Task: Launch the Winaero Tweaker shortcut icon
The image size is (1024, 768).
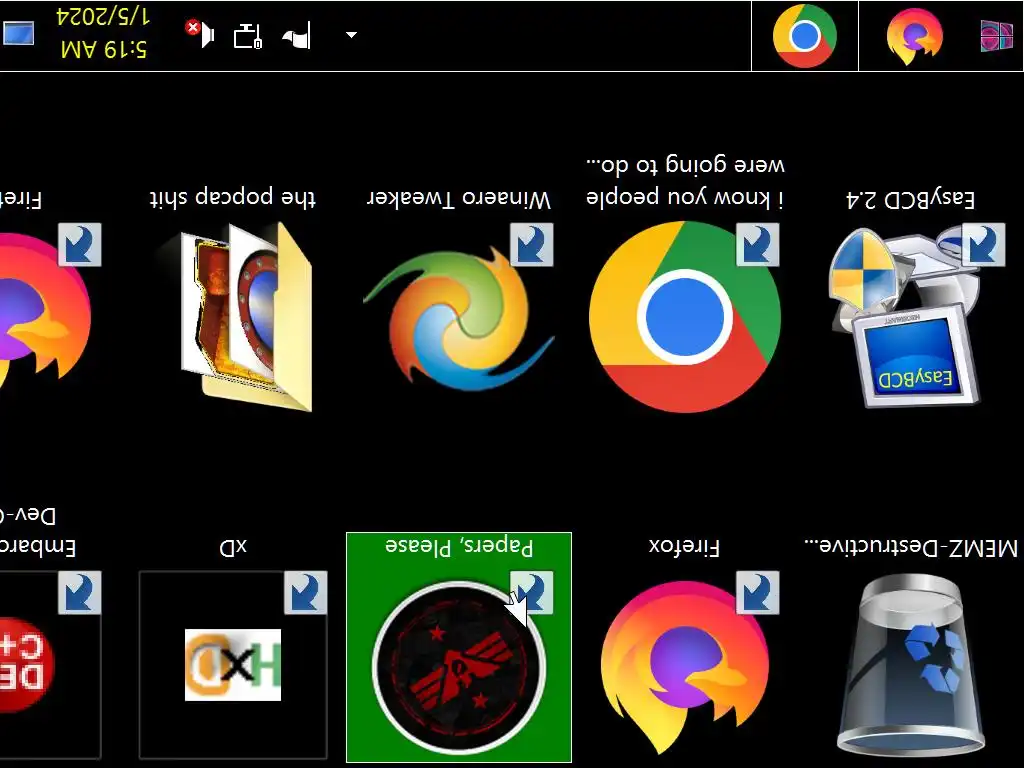Action: (458, 317)
